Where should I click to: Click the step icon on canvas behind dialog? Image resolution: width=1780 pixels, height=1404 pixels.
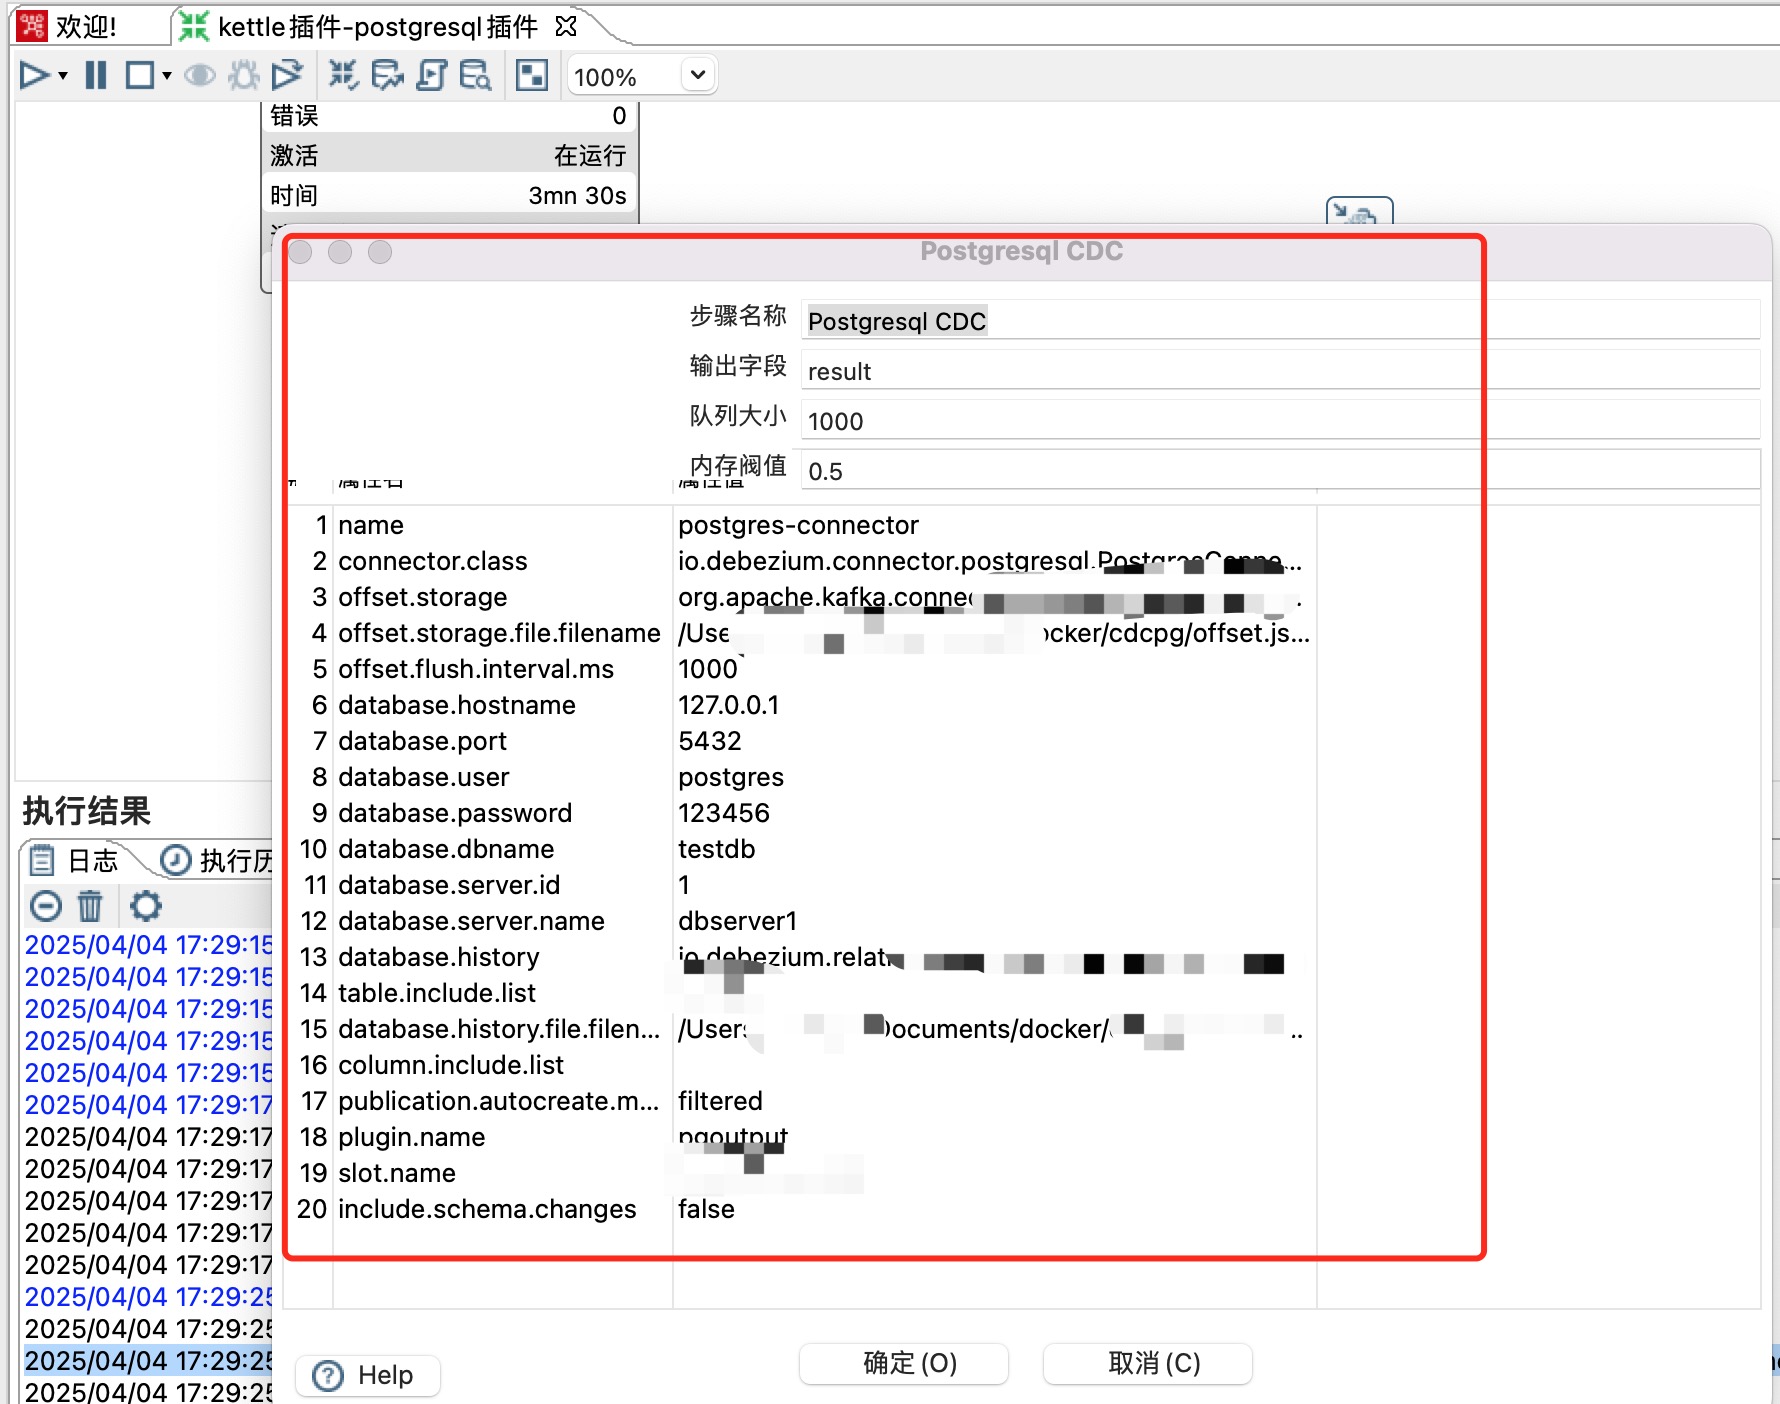[x=1359, y=211]
